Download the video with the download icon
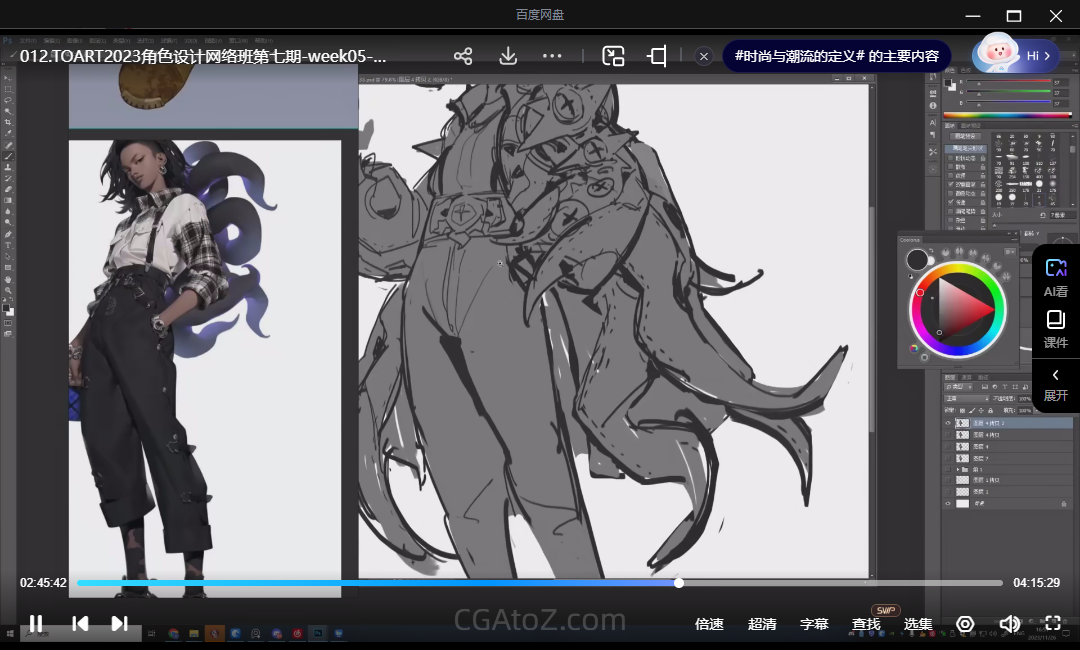Viewport: 1080px width, 650px height. coord(508,56)
